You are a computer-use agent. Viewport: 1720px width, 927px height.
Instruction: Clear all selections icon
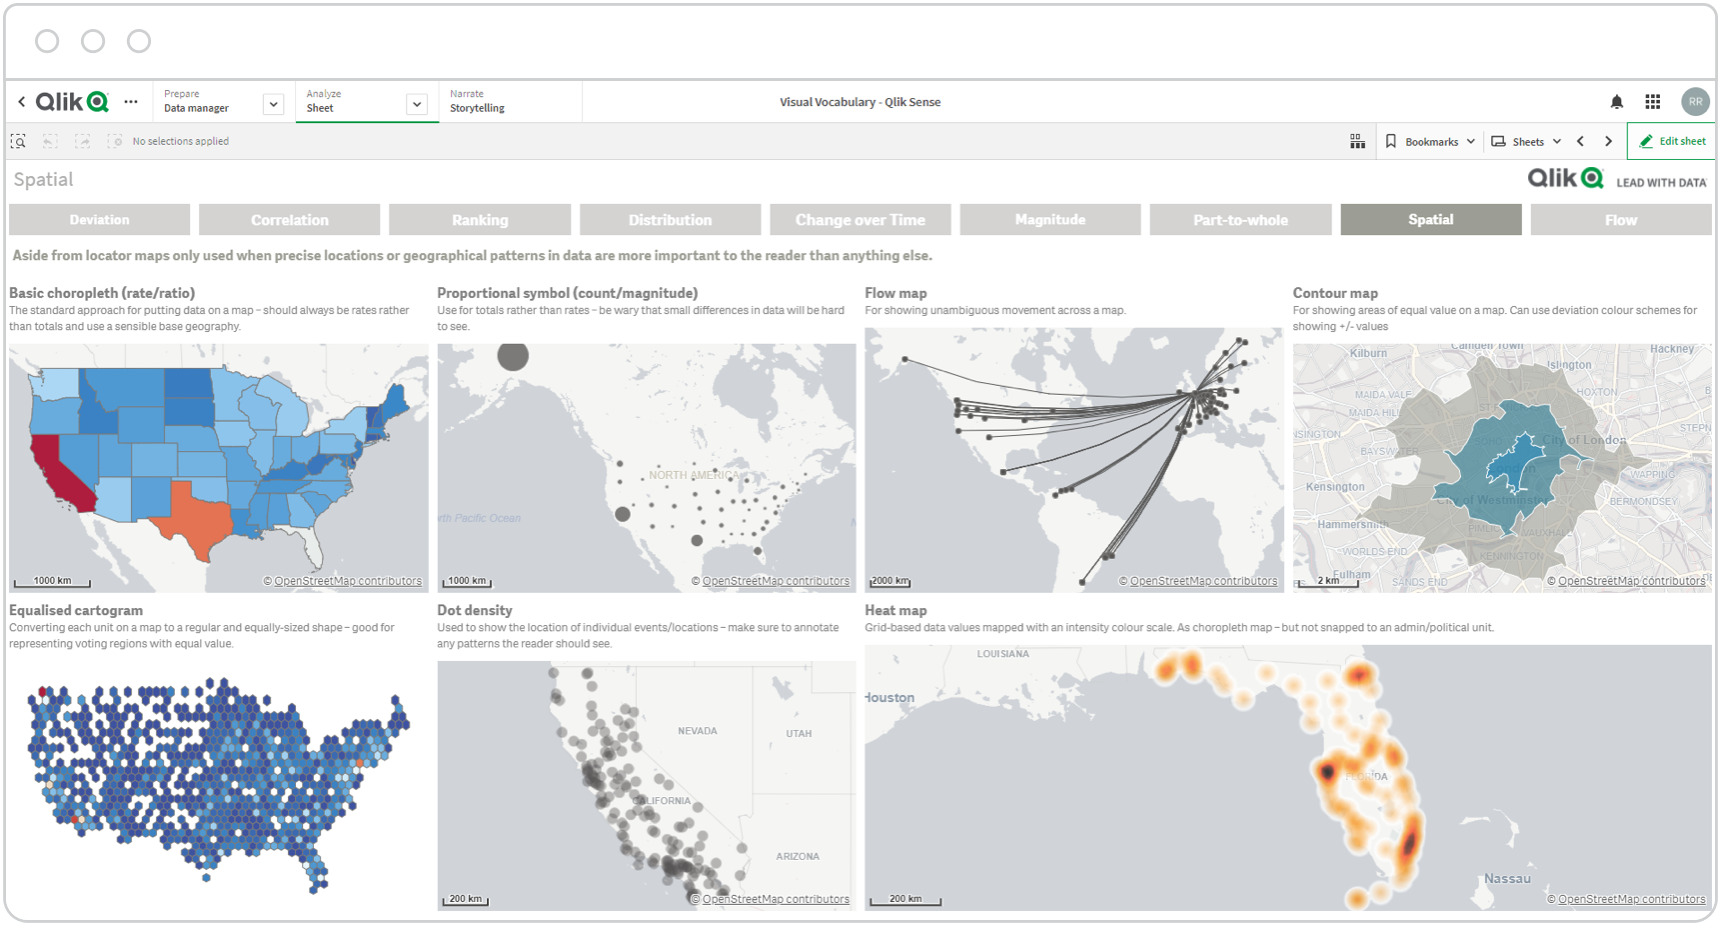click(x=114, y=141)
